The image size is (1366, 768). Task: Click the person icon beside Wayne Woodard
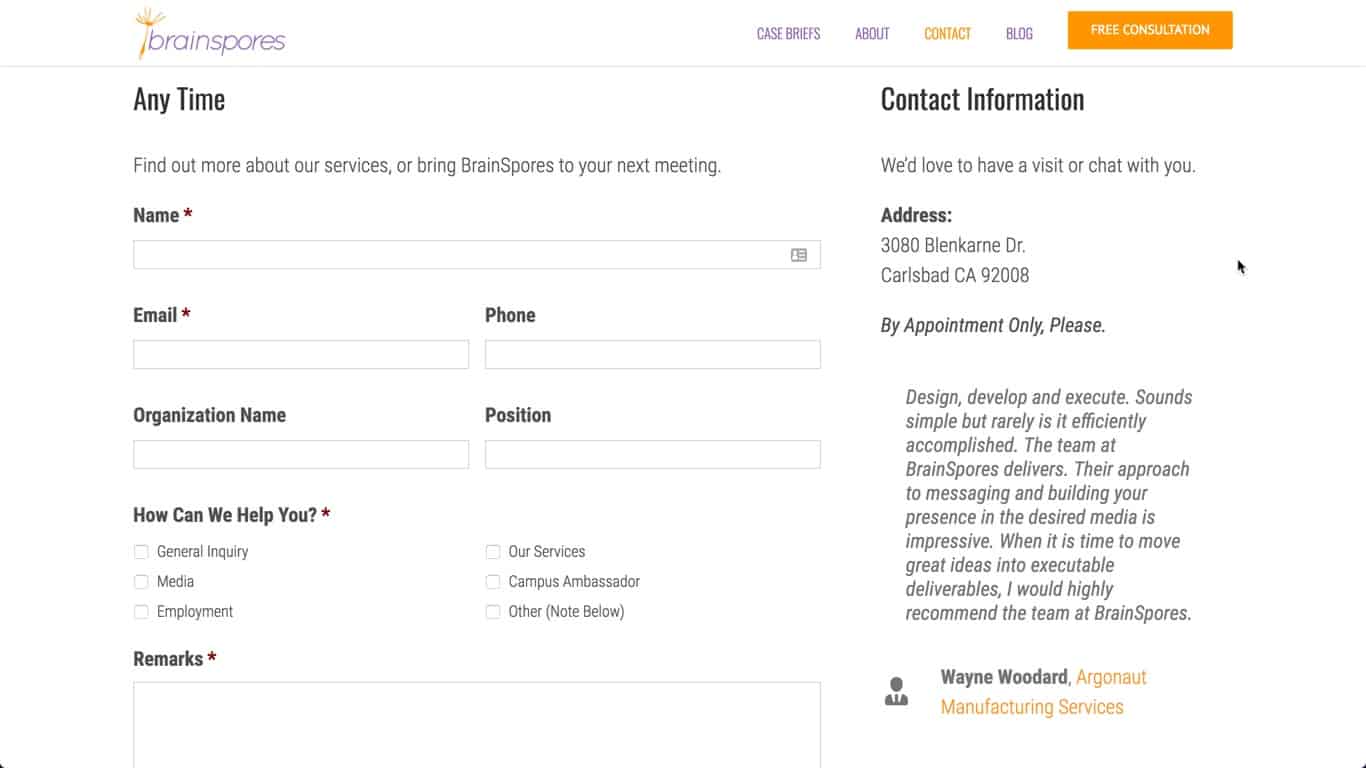[896, 691]
